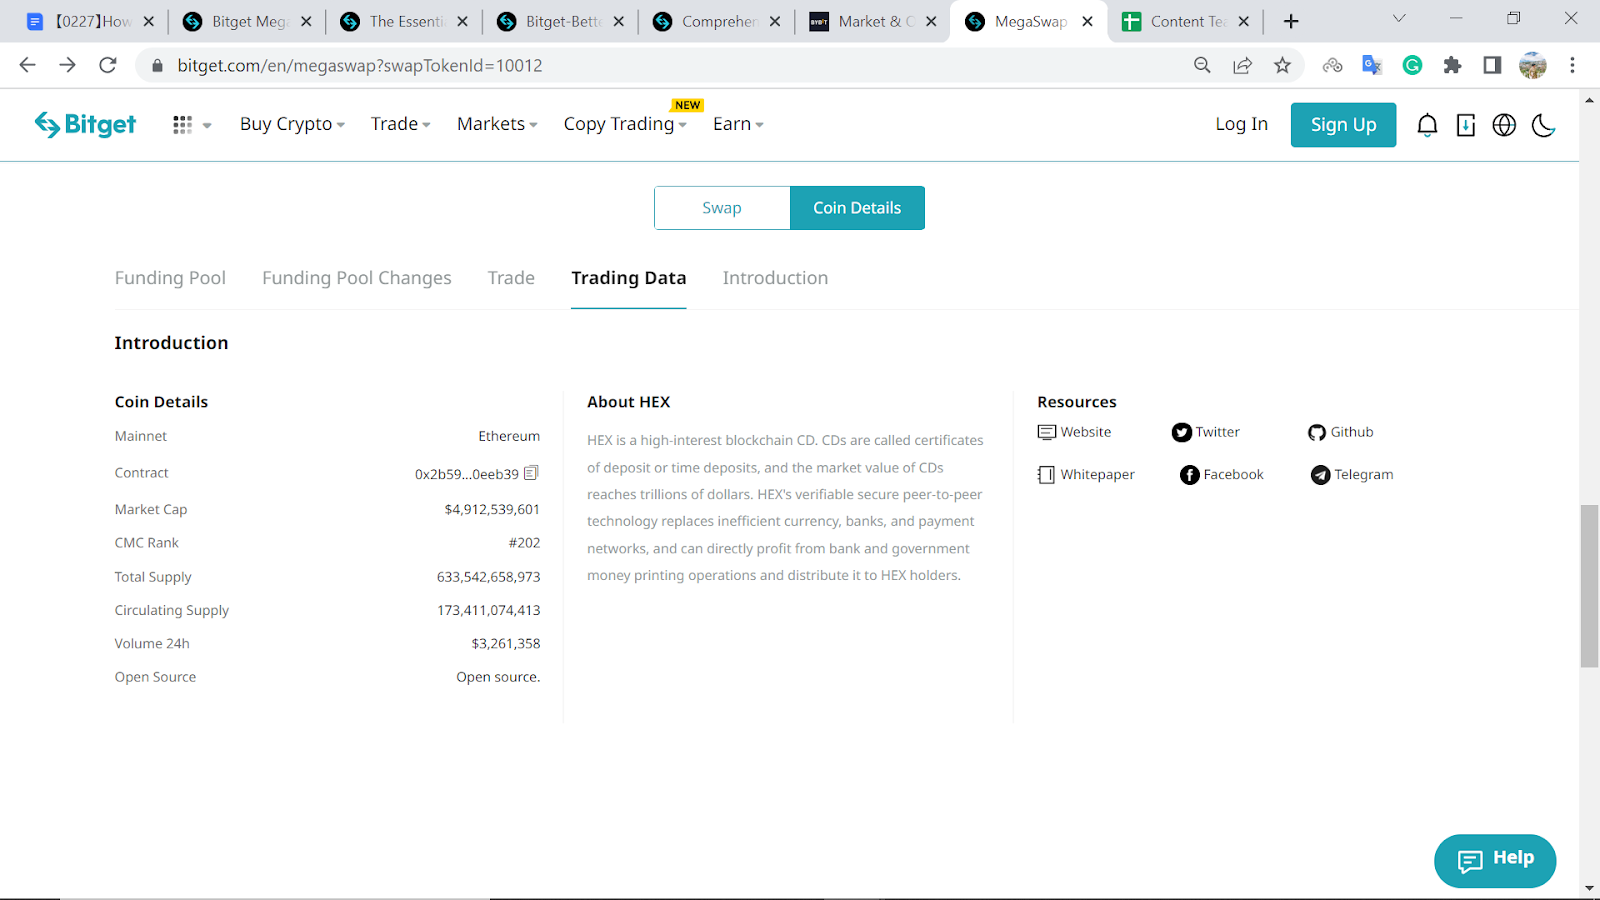This screenshot has height=900, width=1600.
Task: Open a new browser tab
Action: (x=1291, y=21)
